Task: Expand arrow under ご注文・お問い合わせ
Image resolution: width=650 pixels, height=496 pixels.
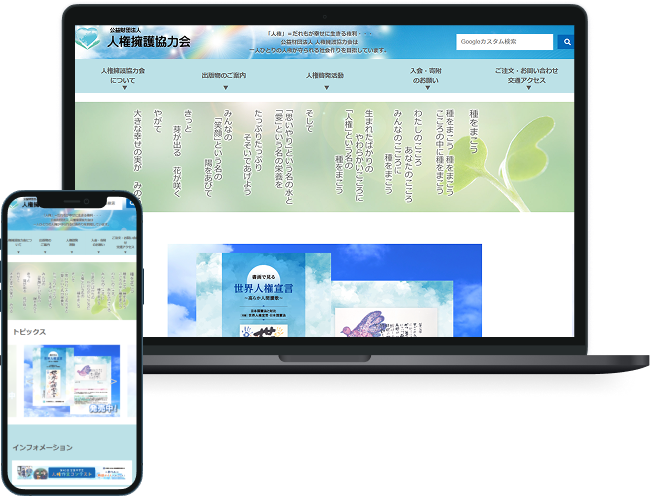Action: [x=526, y=88]
